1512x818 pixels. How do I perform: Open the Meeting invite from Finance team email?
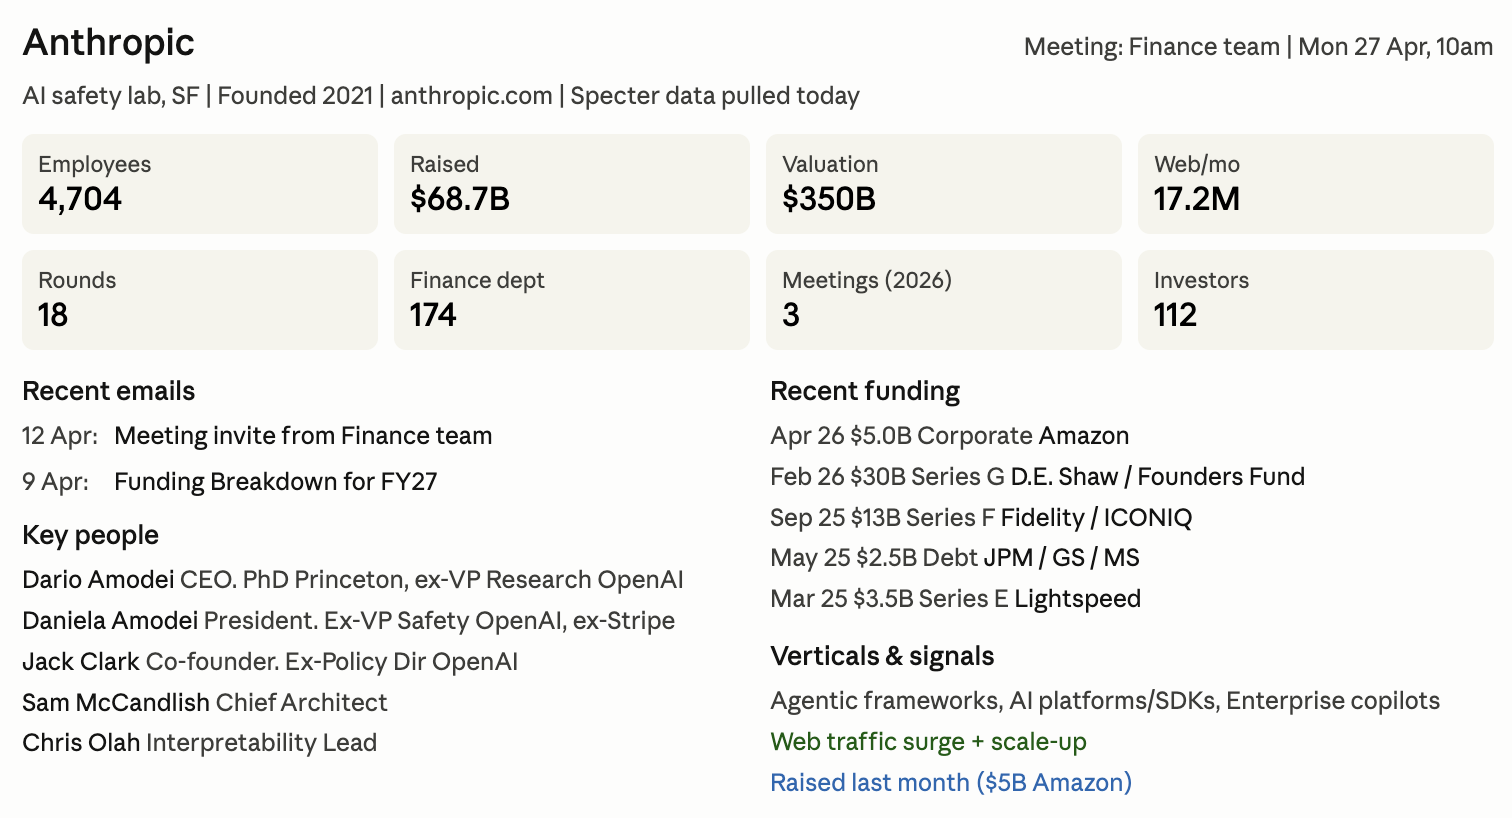coord(303,436)
